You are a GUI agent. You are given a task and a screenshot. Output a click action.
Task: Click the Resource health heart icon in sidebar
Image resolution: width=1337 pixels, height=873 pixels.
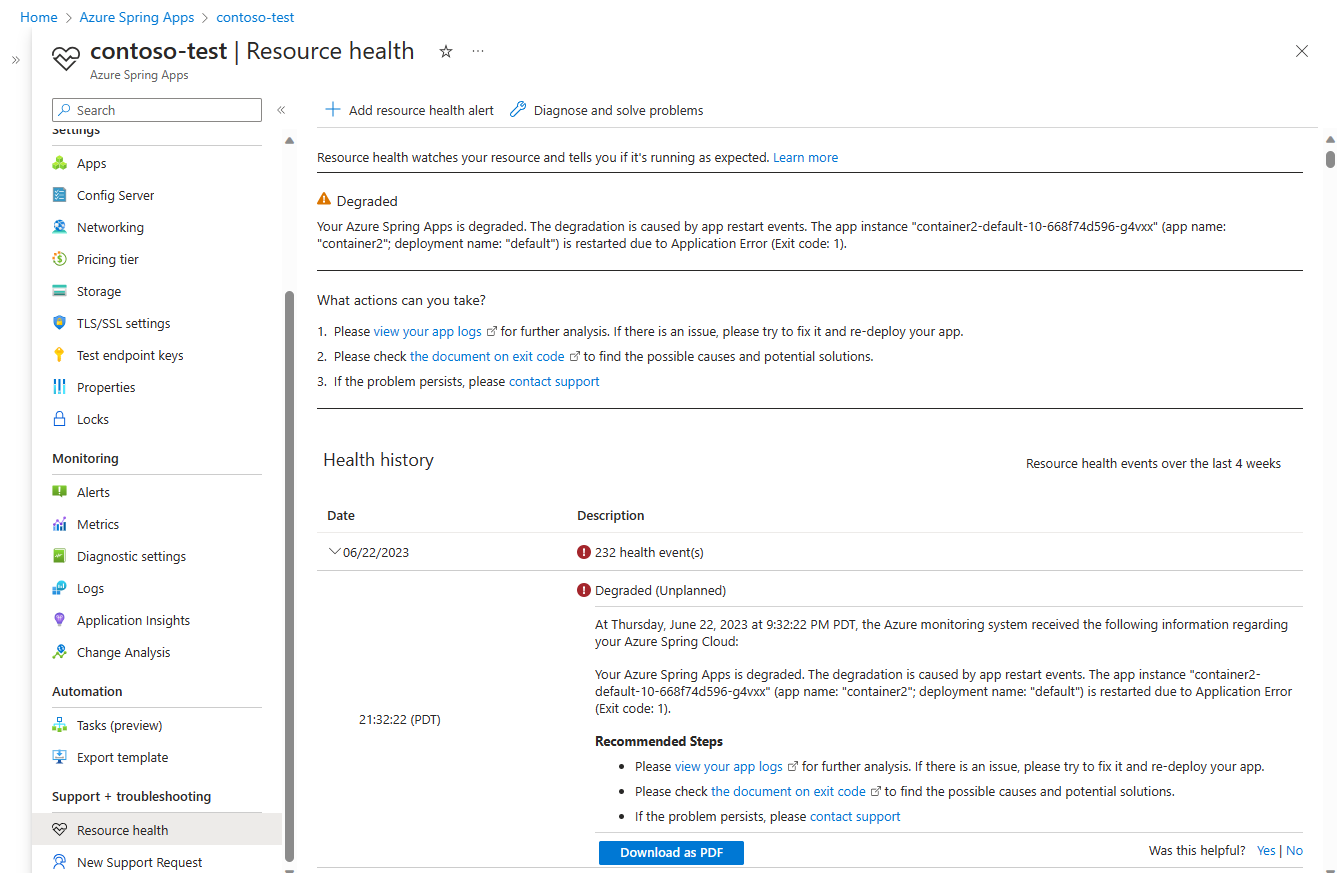[60, 830]
